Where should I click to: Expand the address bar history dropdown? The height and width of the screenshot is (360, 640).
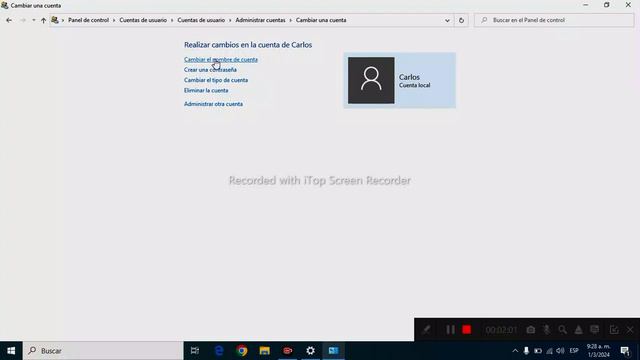(x=447, y=20)
